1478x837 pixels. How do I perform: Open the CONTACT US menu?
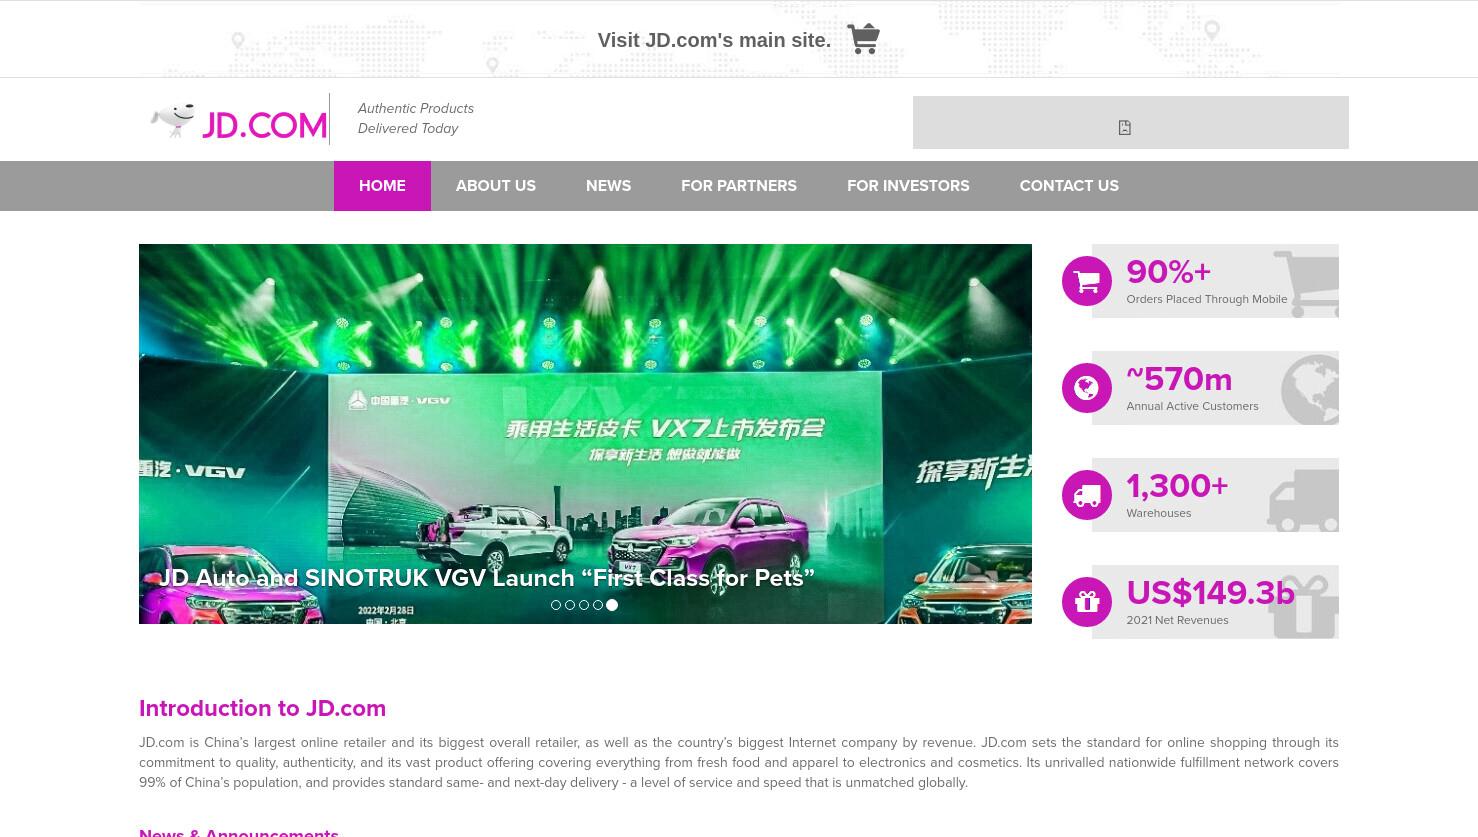[x=1069, y=186]
